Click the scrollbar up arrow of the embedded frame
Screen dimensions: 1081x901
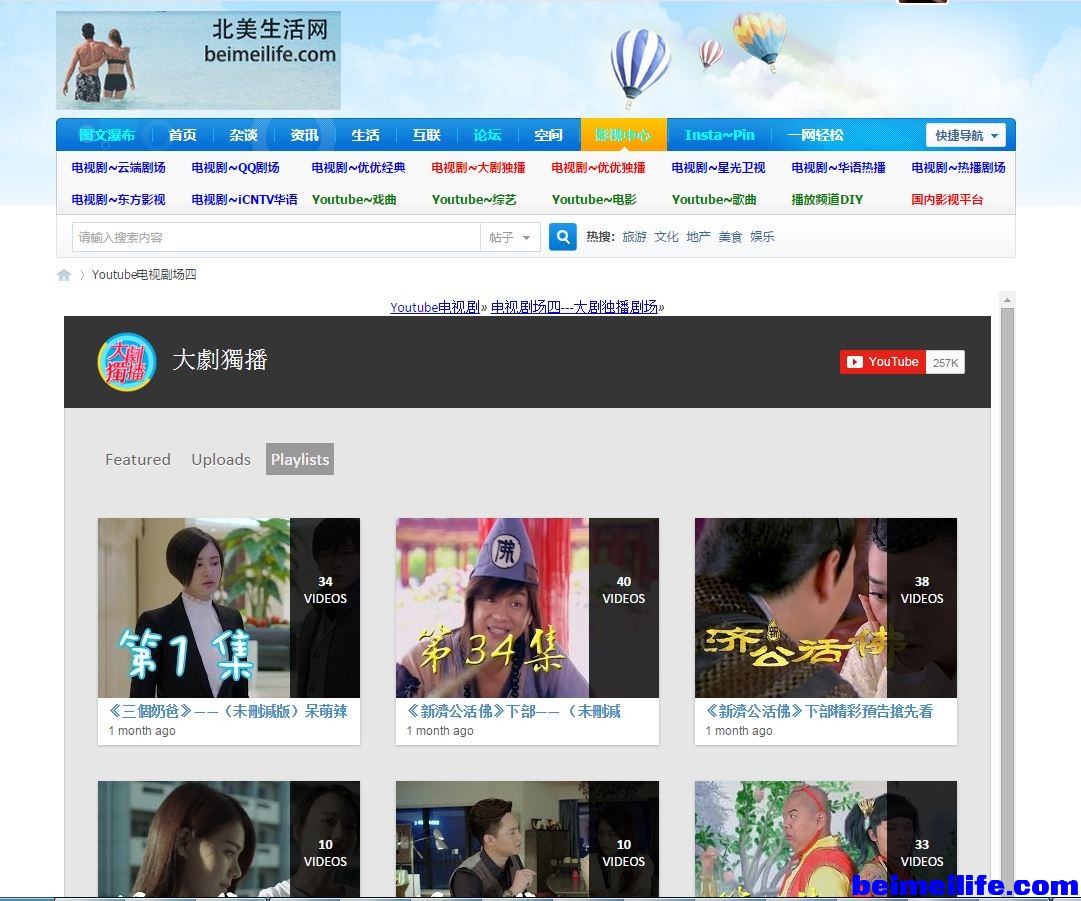click(1007, 300)
